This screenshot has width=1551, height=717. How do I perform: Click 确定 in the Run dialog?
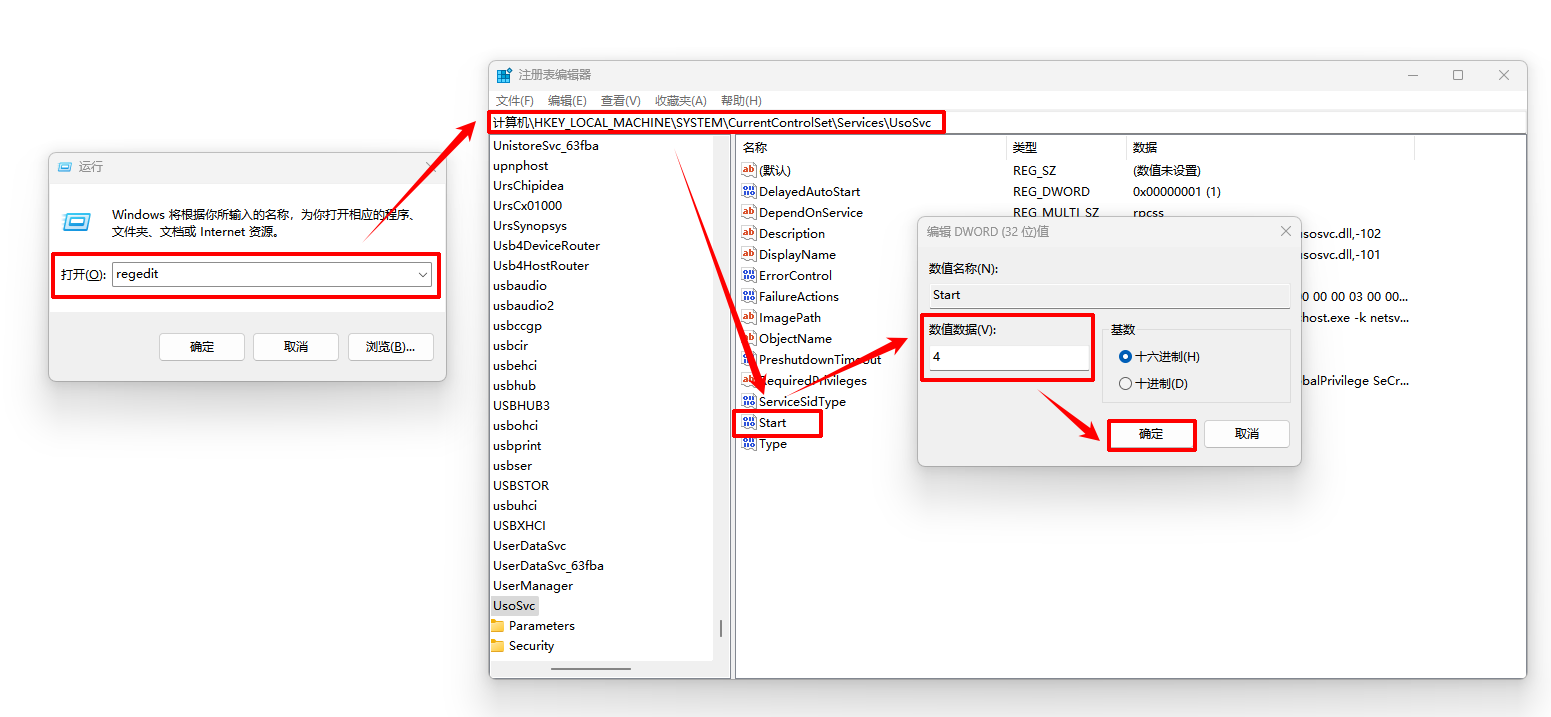point(202,347)
